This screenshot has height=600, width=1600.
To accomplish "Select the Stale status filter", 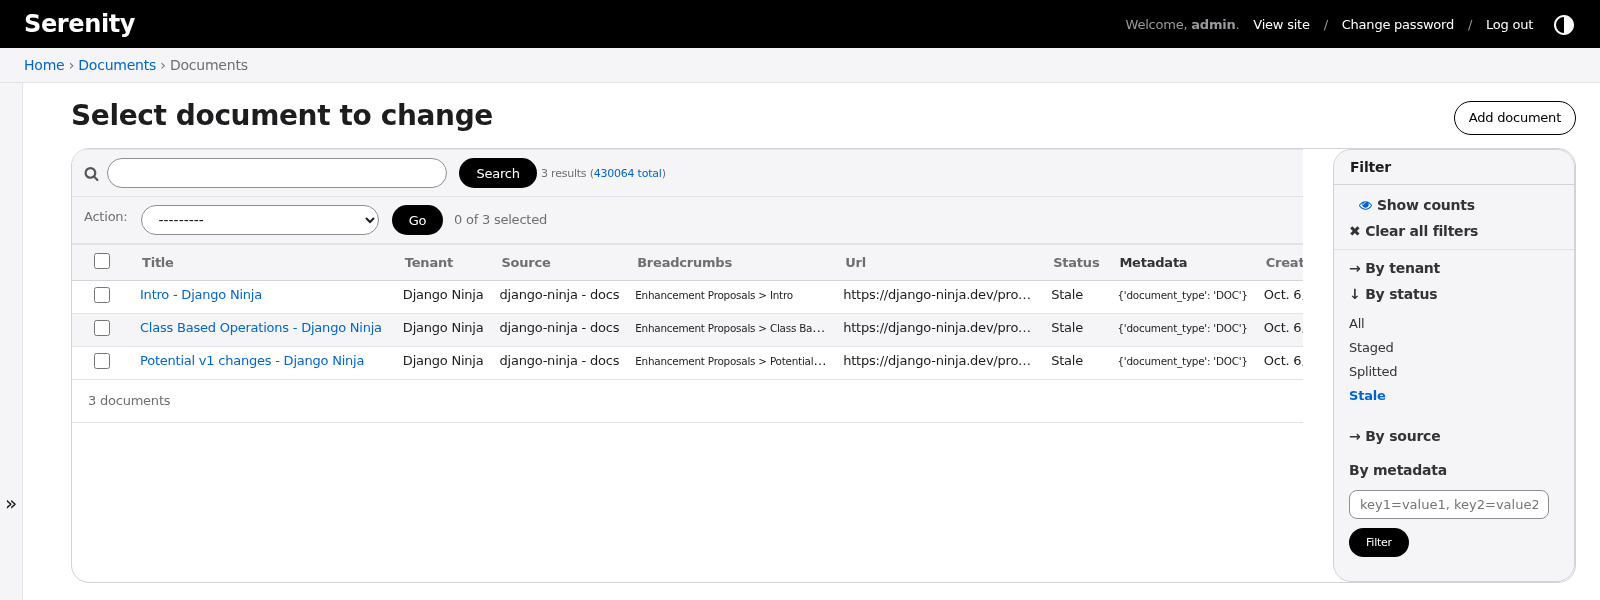I will pyautogui.click(x=1367, y=396).
